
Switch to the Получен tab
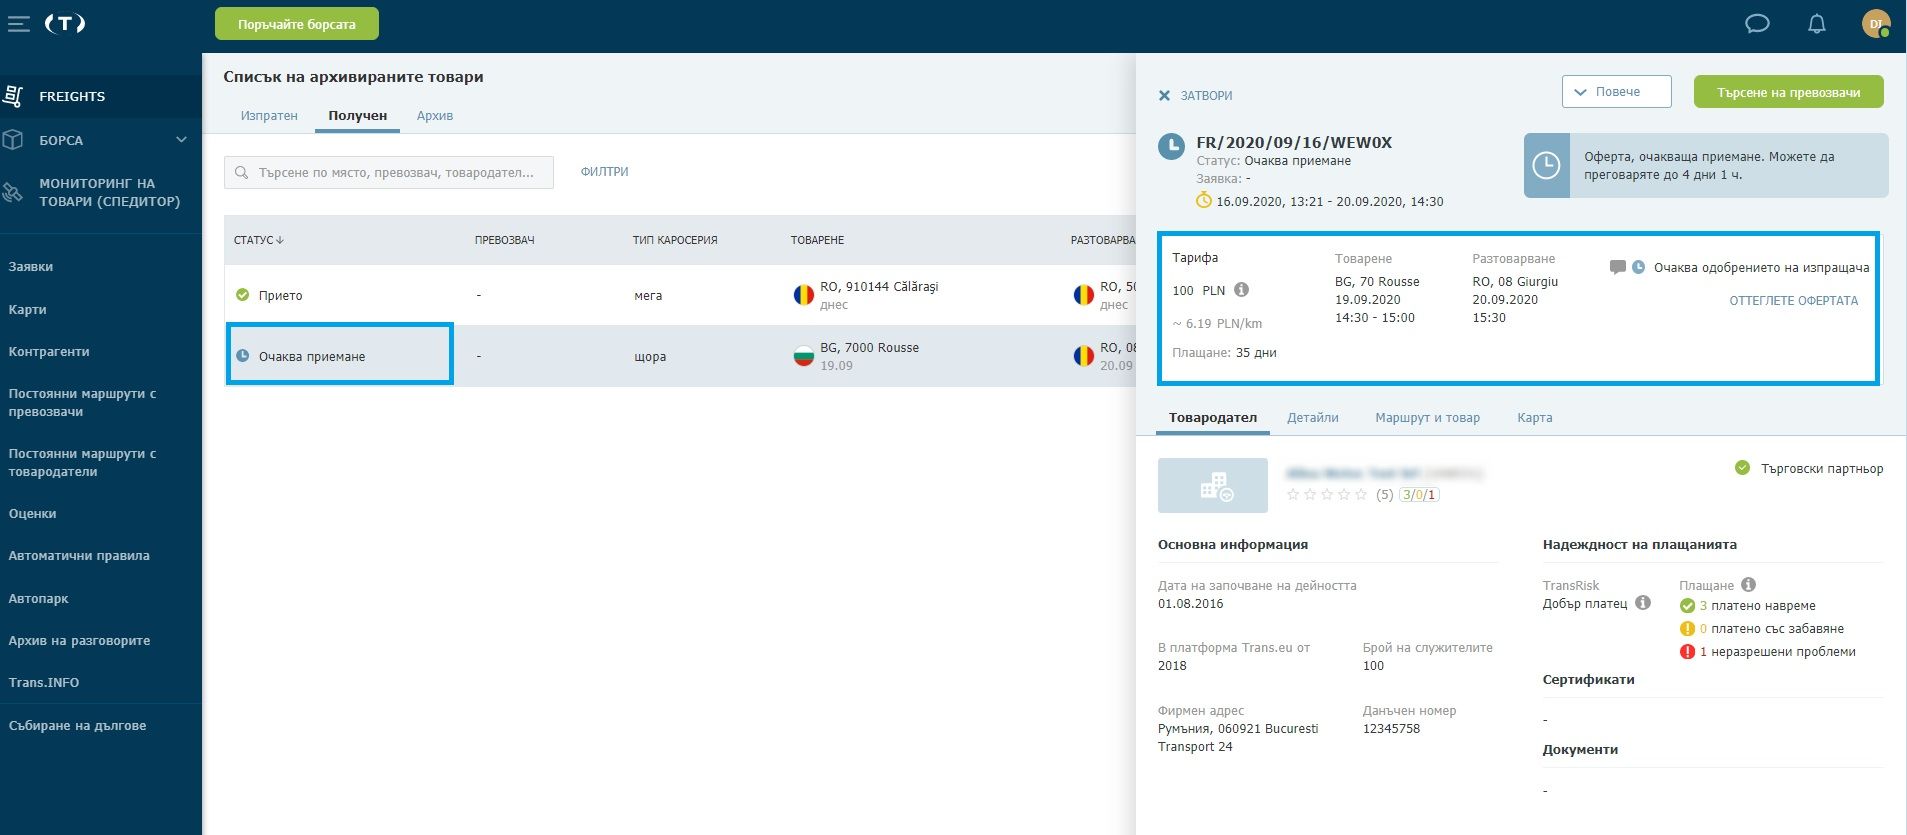click(x=357, y=116)
